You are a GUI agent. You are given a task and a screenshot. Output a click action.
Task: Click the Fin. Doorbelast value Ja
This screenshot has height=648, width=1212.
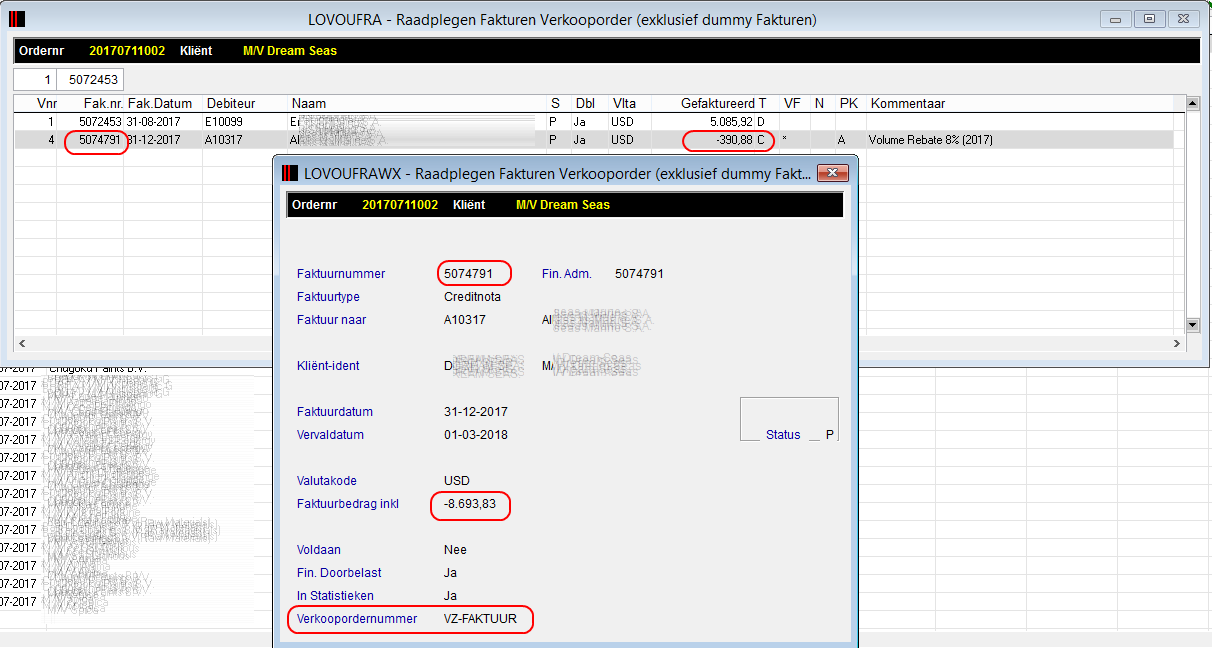point(451,573)
